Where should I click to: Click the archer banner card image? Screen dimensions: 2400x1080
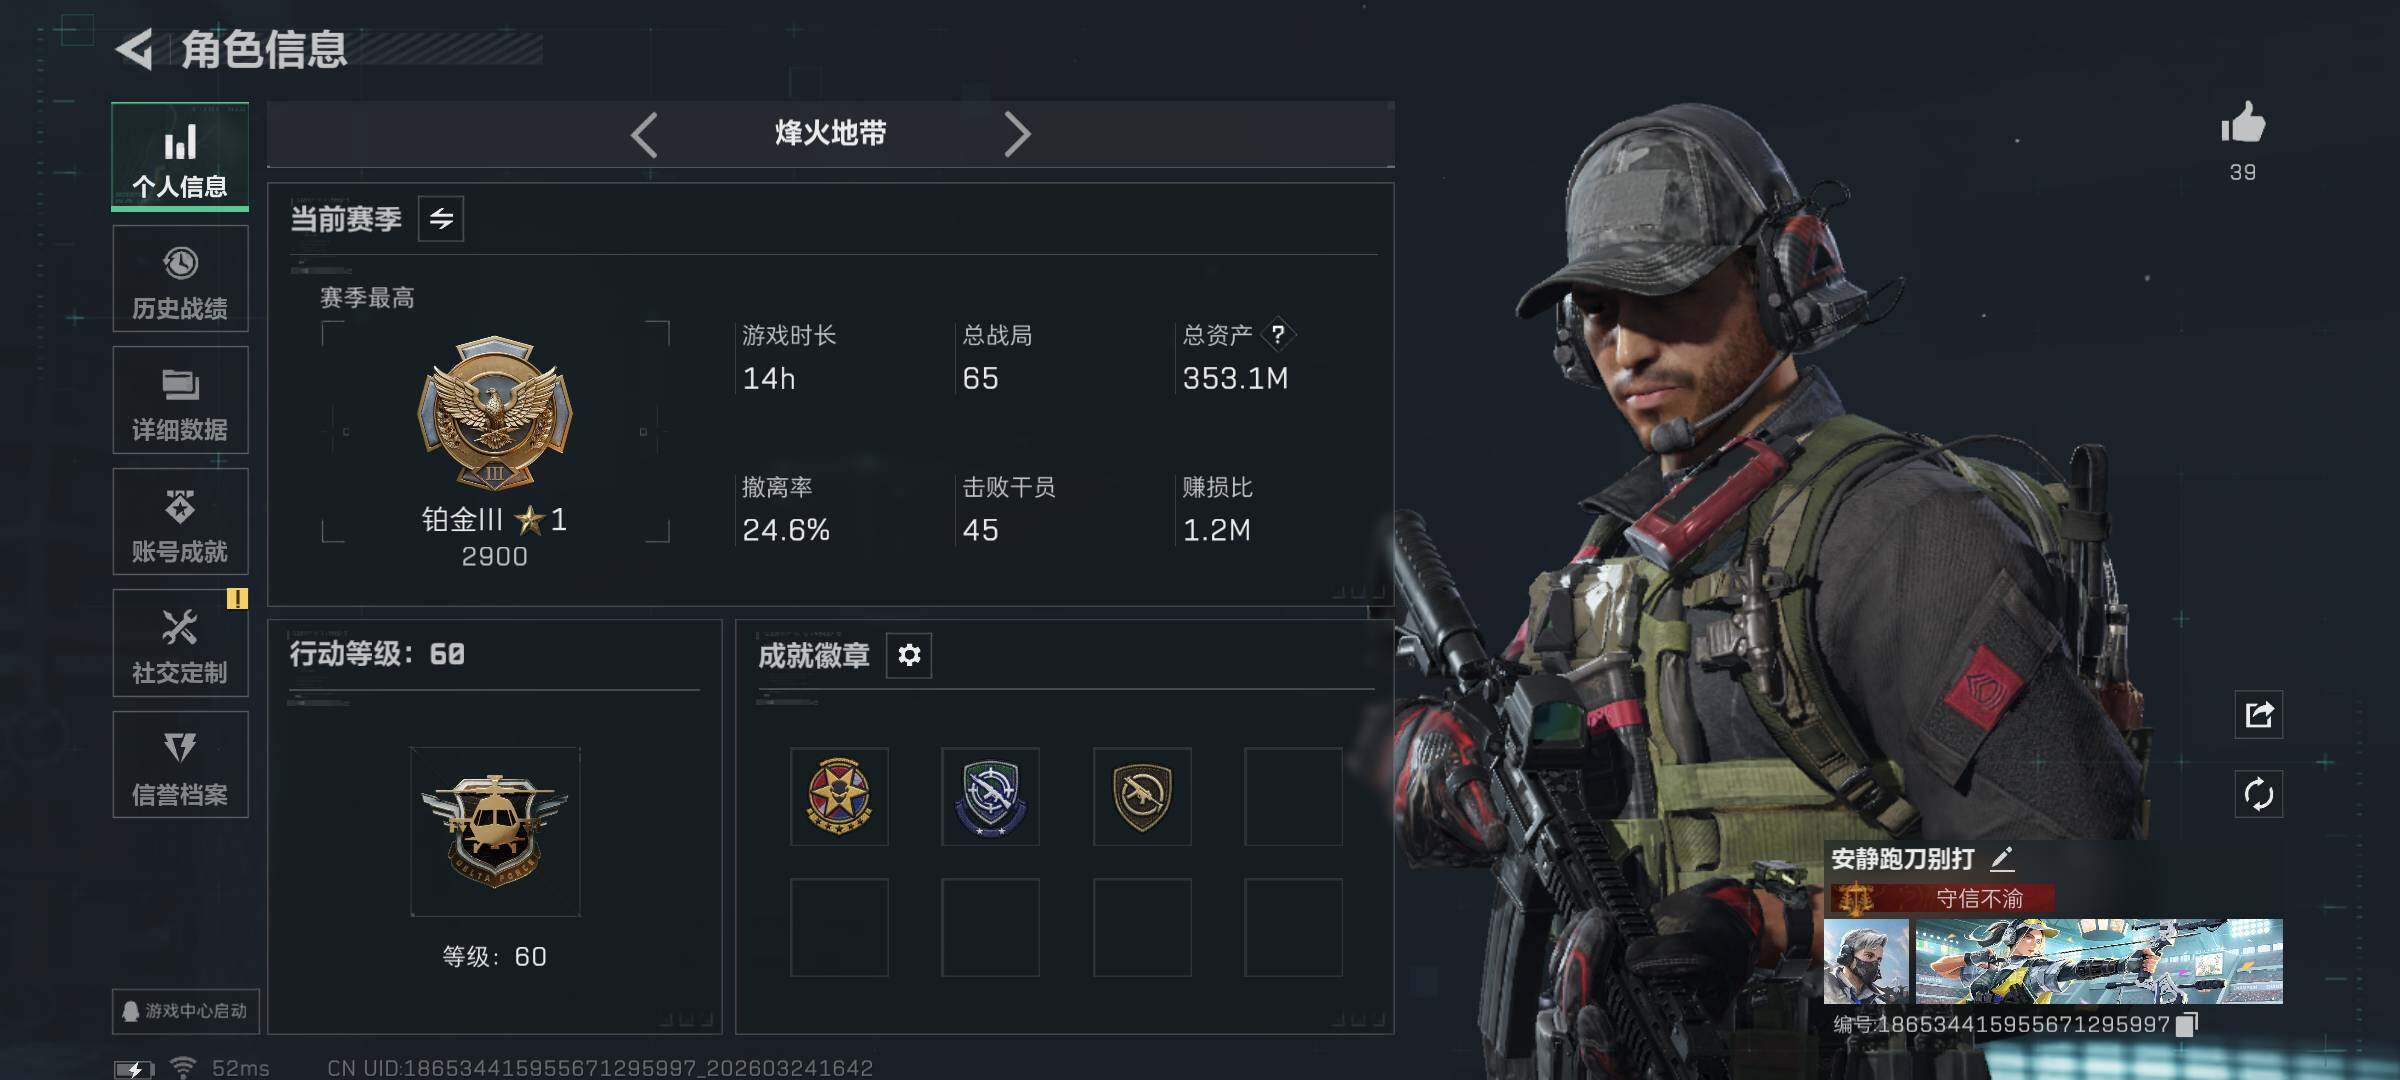2098,961
